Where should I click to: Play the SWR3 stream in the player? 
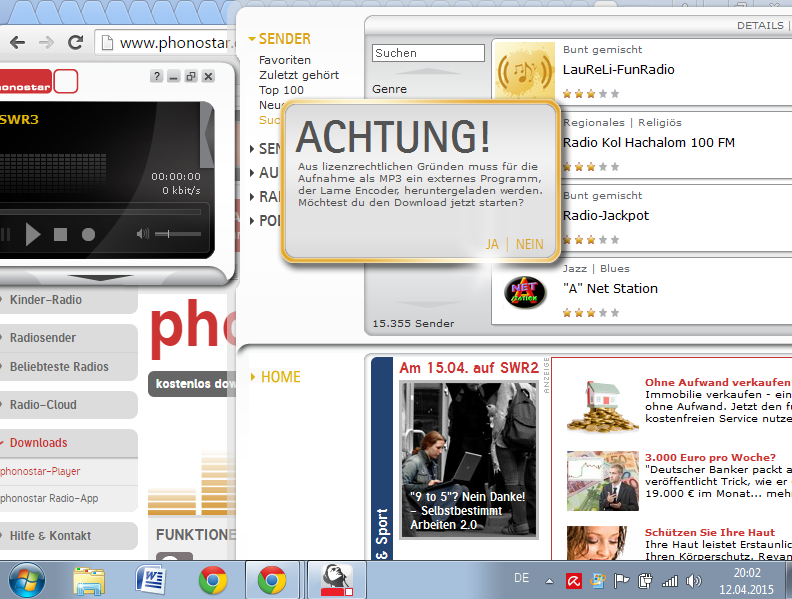33,234
